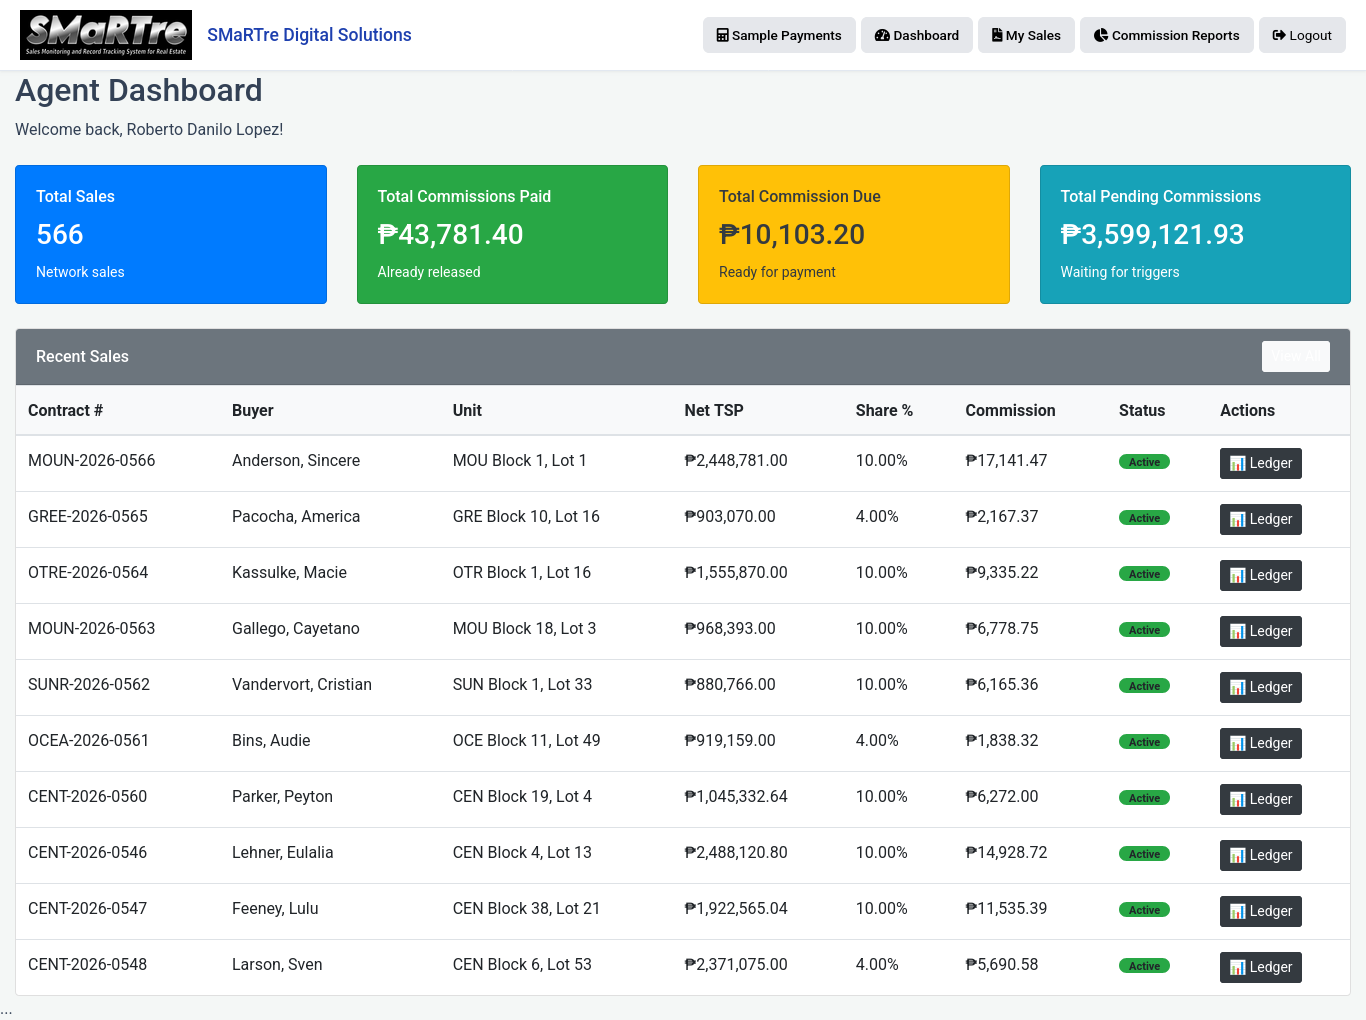1366x1020 pixels.
Task: View Ledger for Gallego, Cayetano
Action: (1260, 631)
